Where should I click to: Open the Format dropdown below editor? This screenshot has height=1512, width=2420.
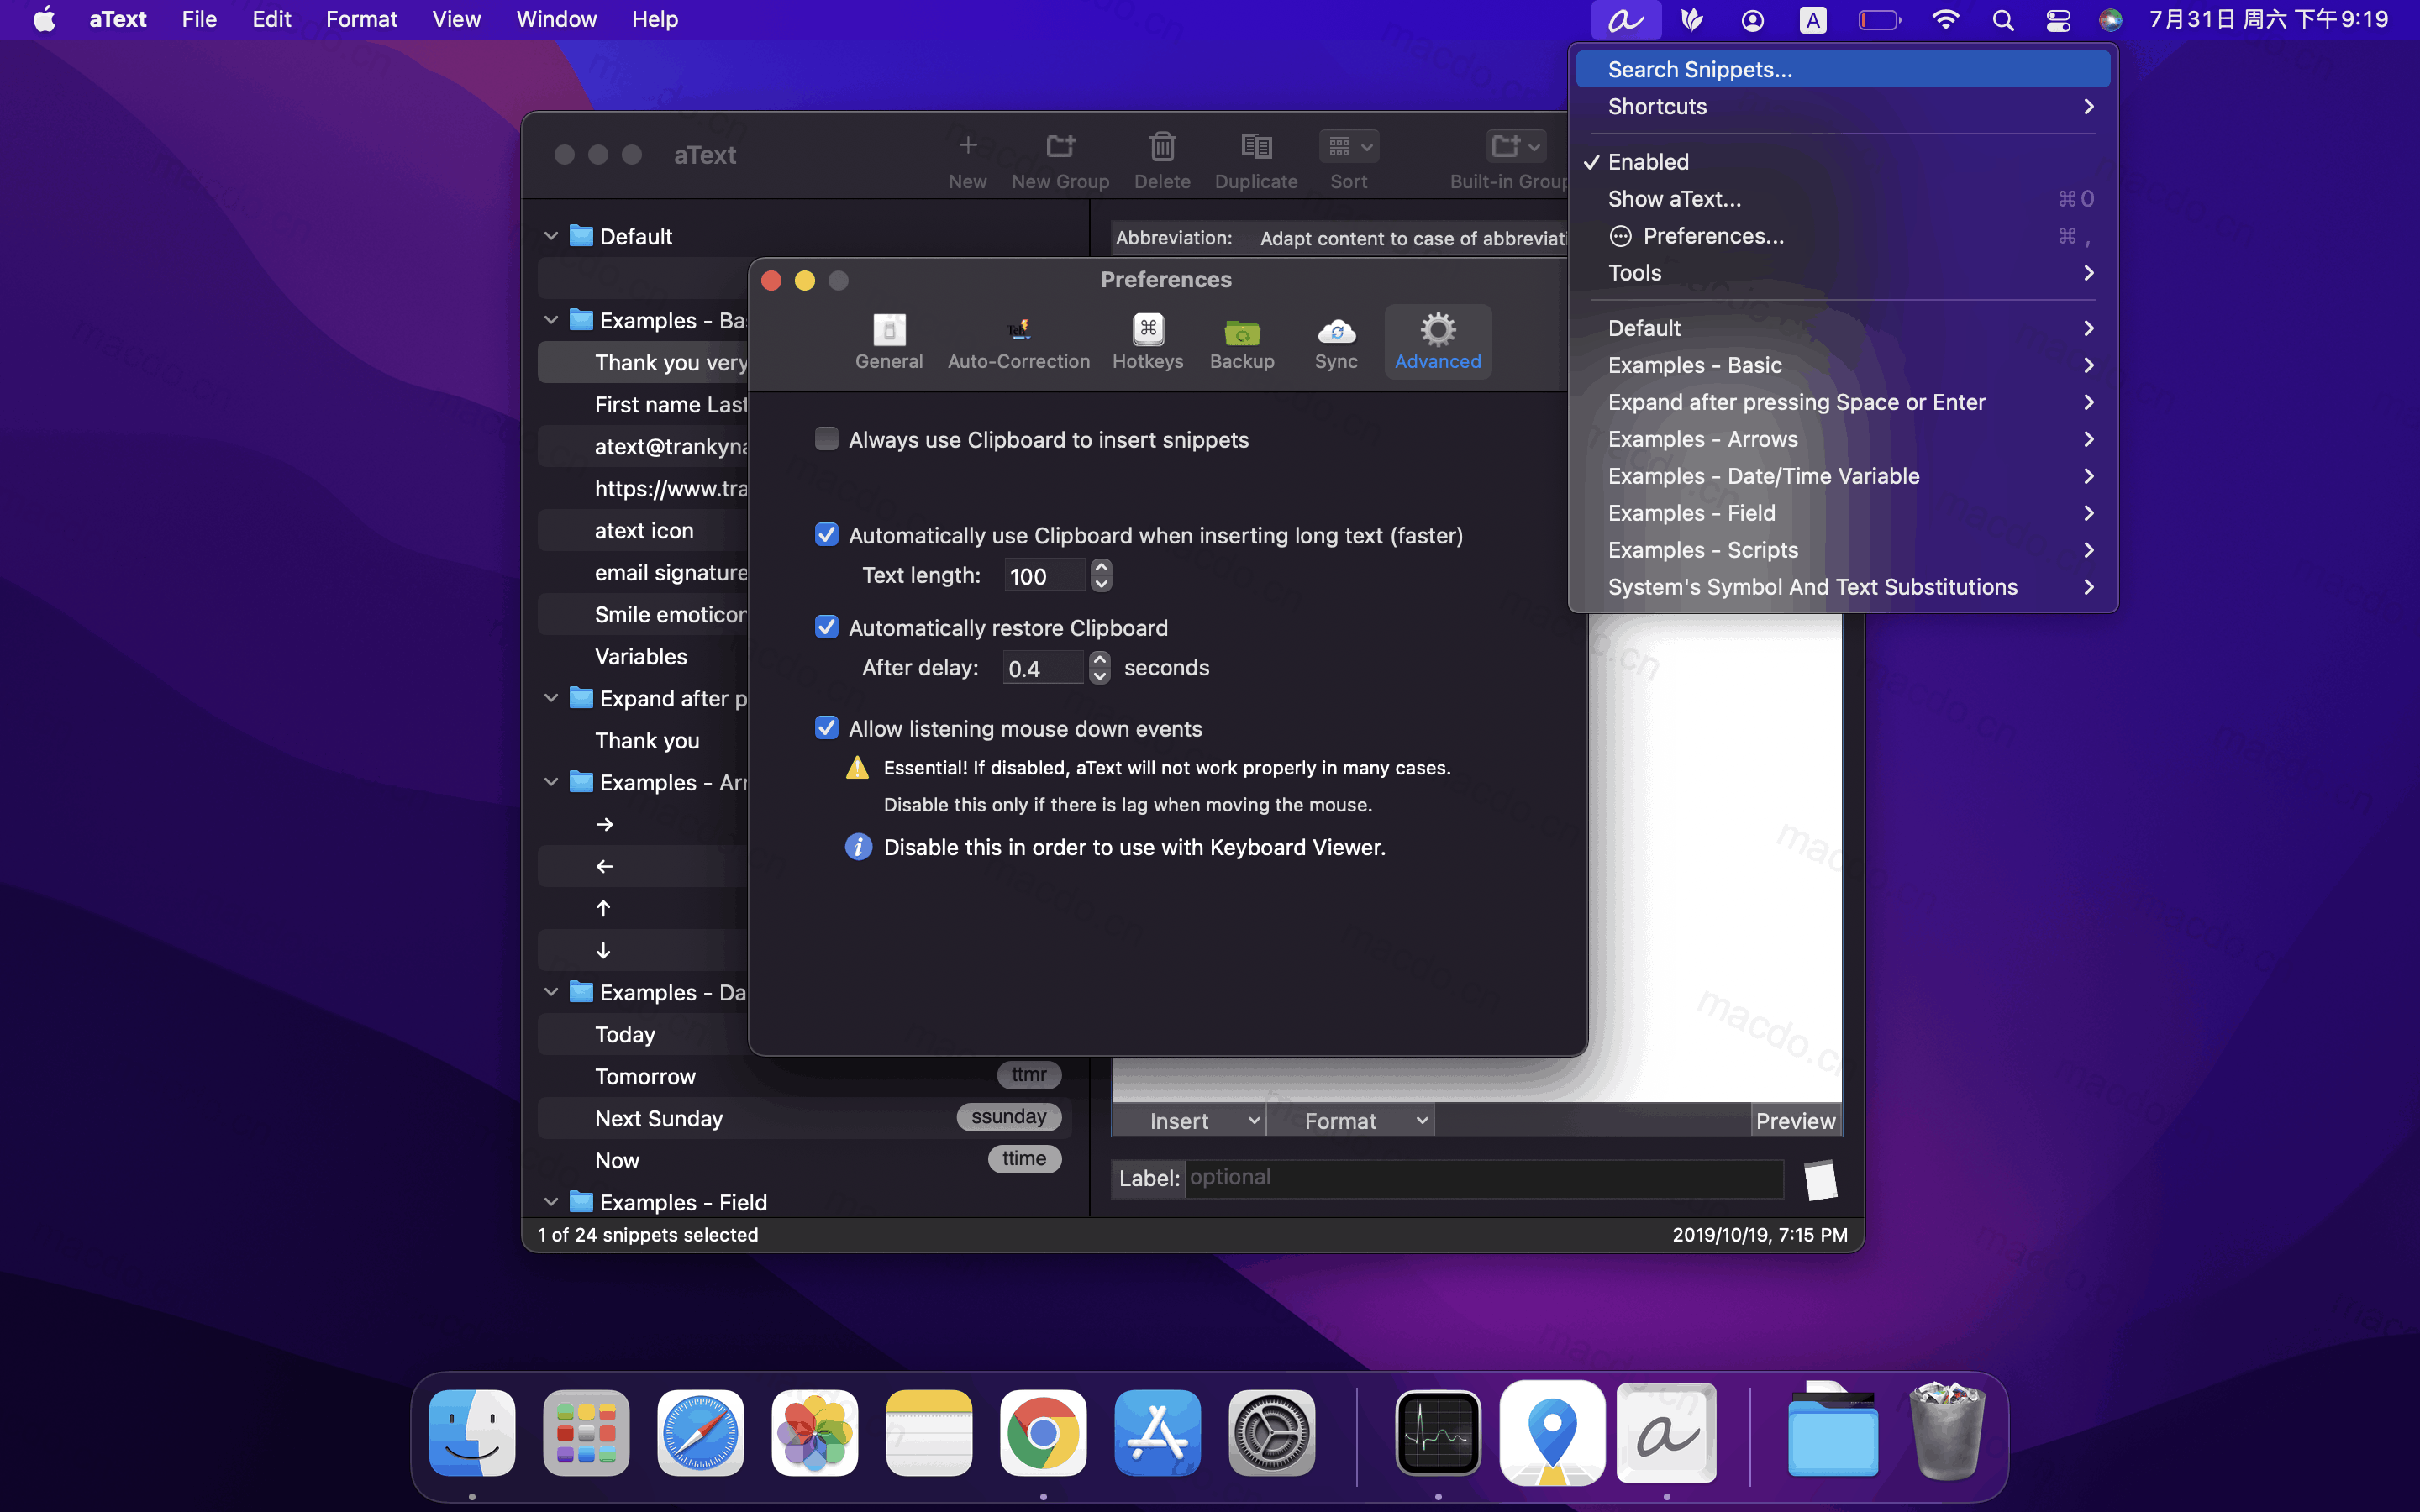[1351, 1121]
